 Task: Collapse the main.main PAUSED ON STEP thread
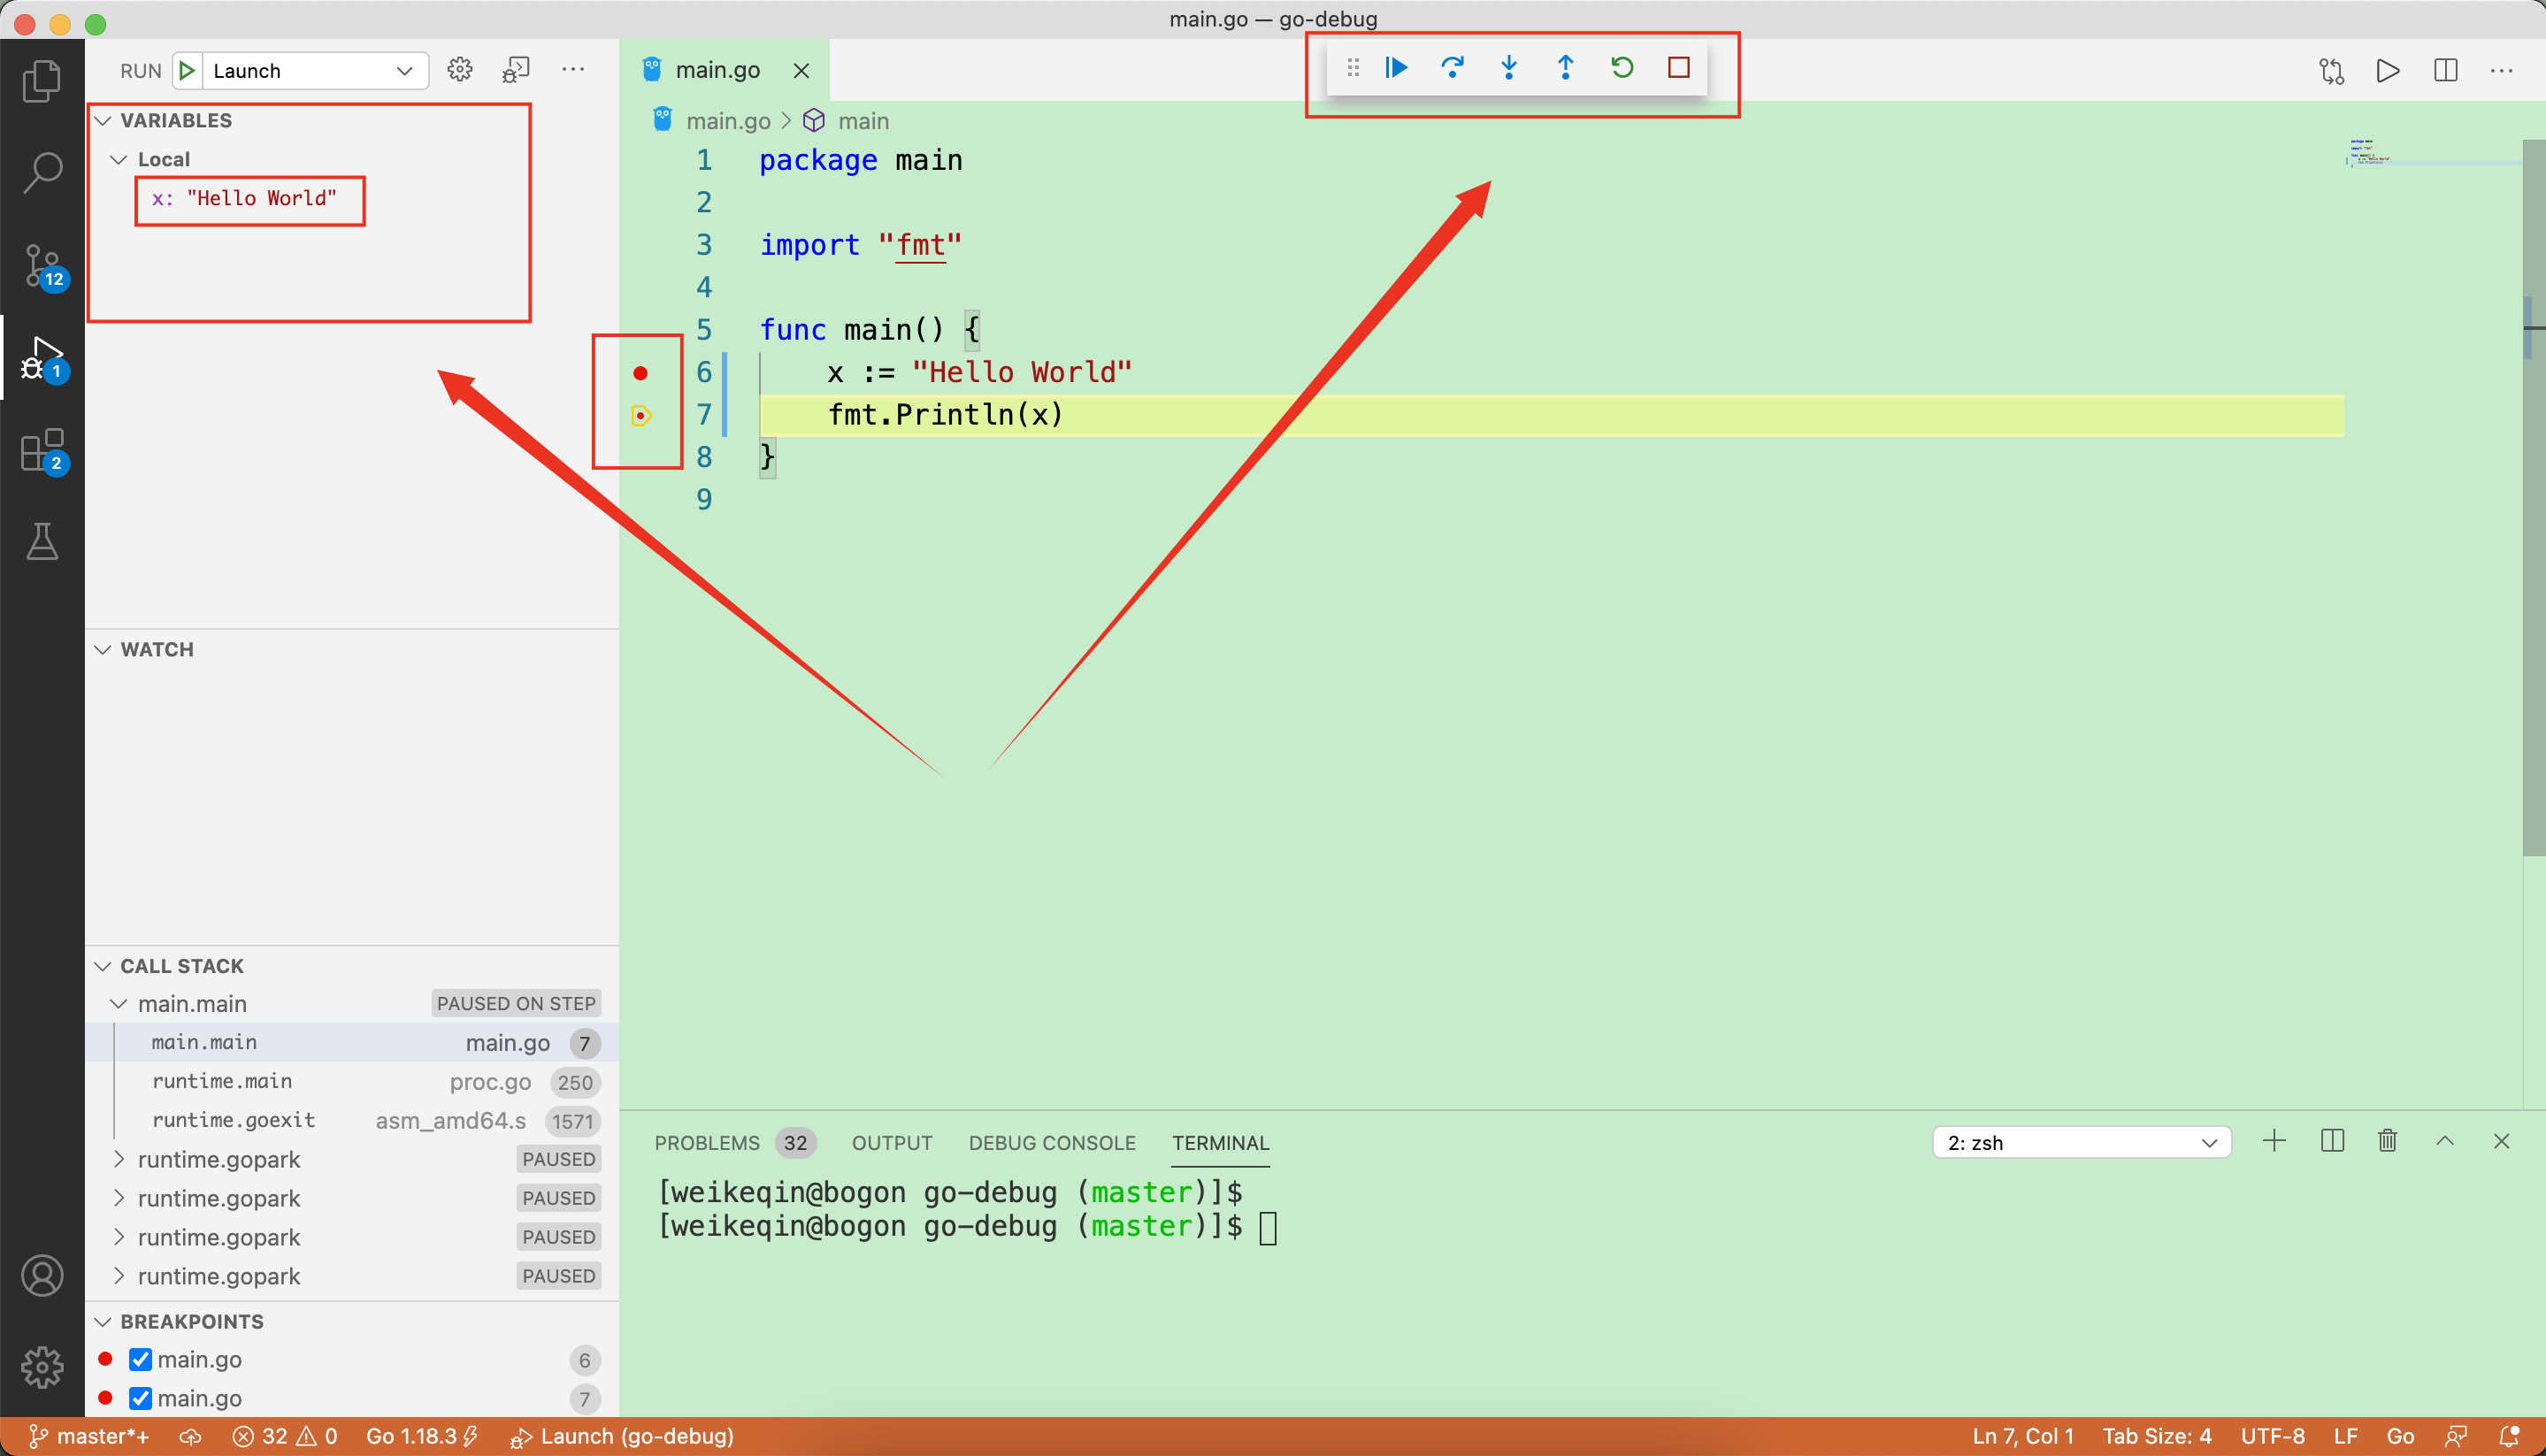pyautogui.click(x=119, y=1003)
